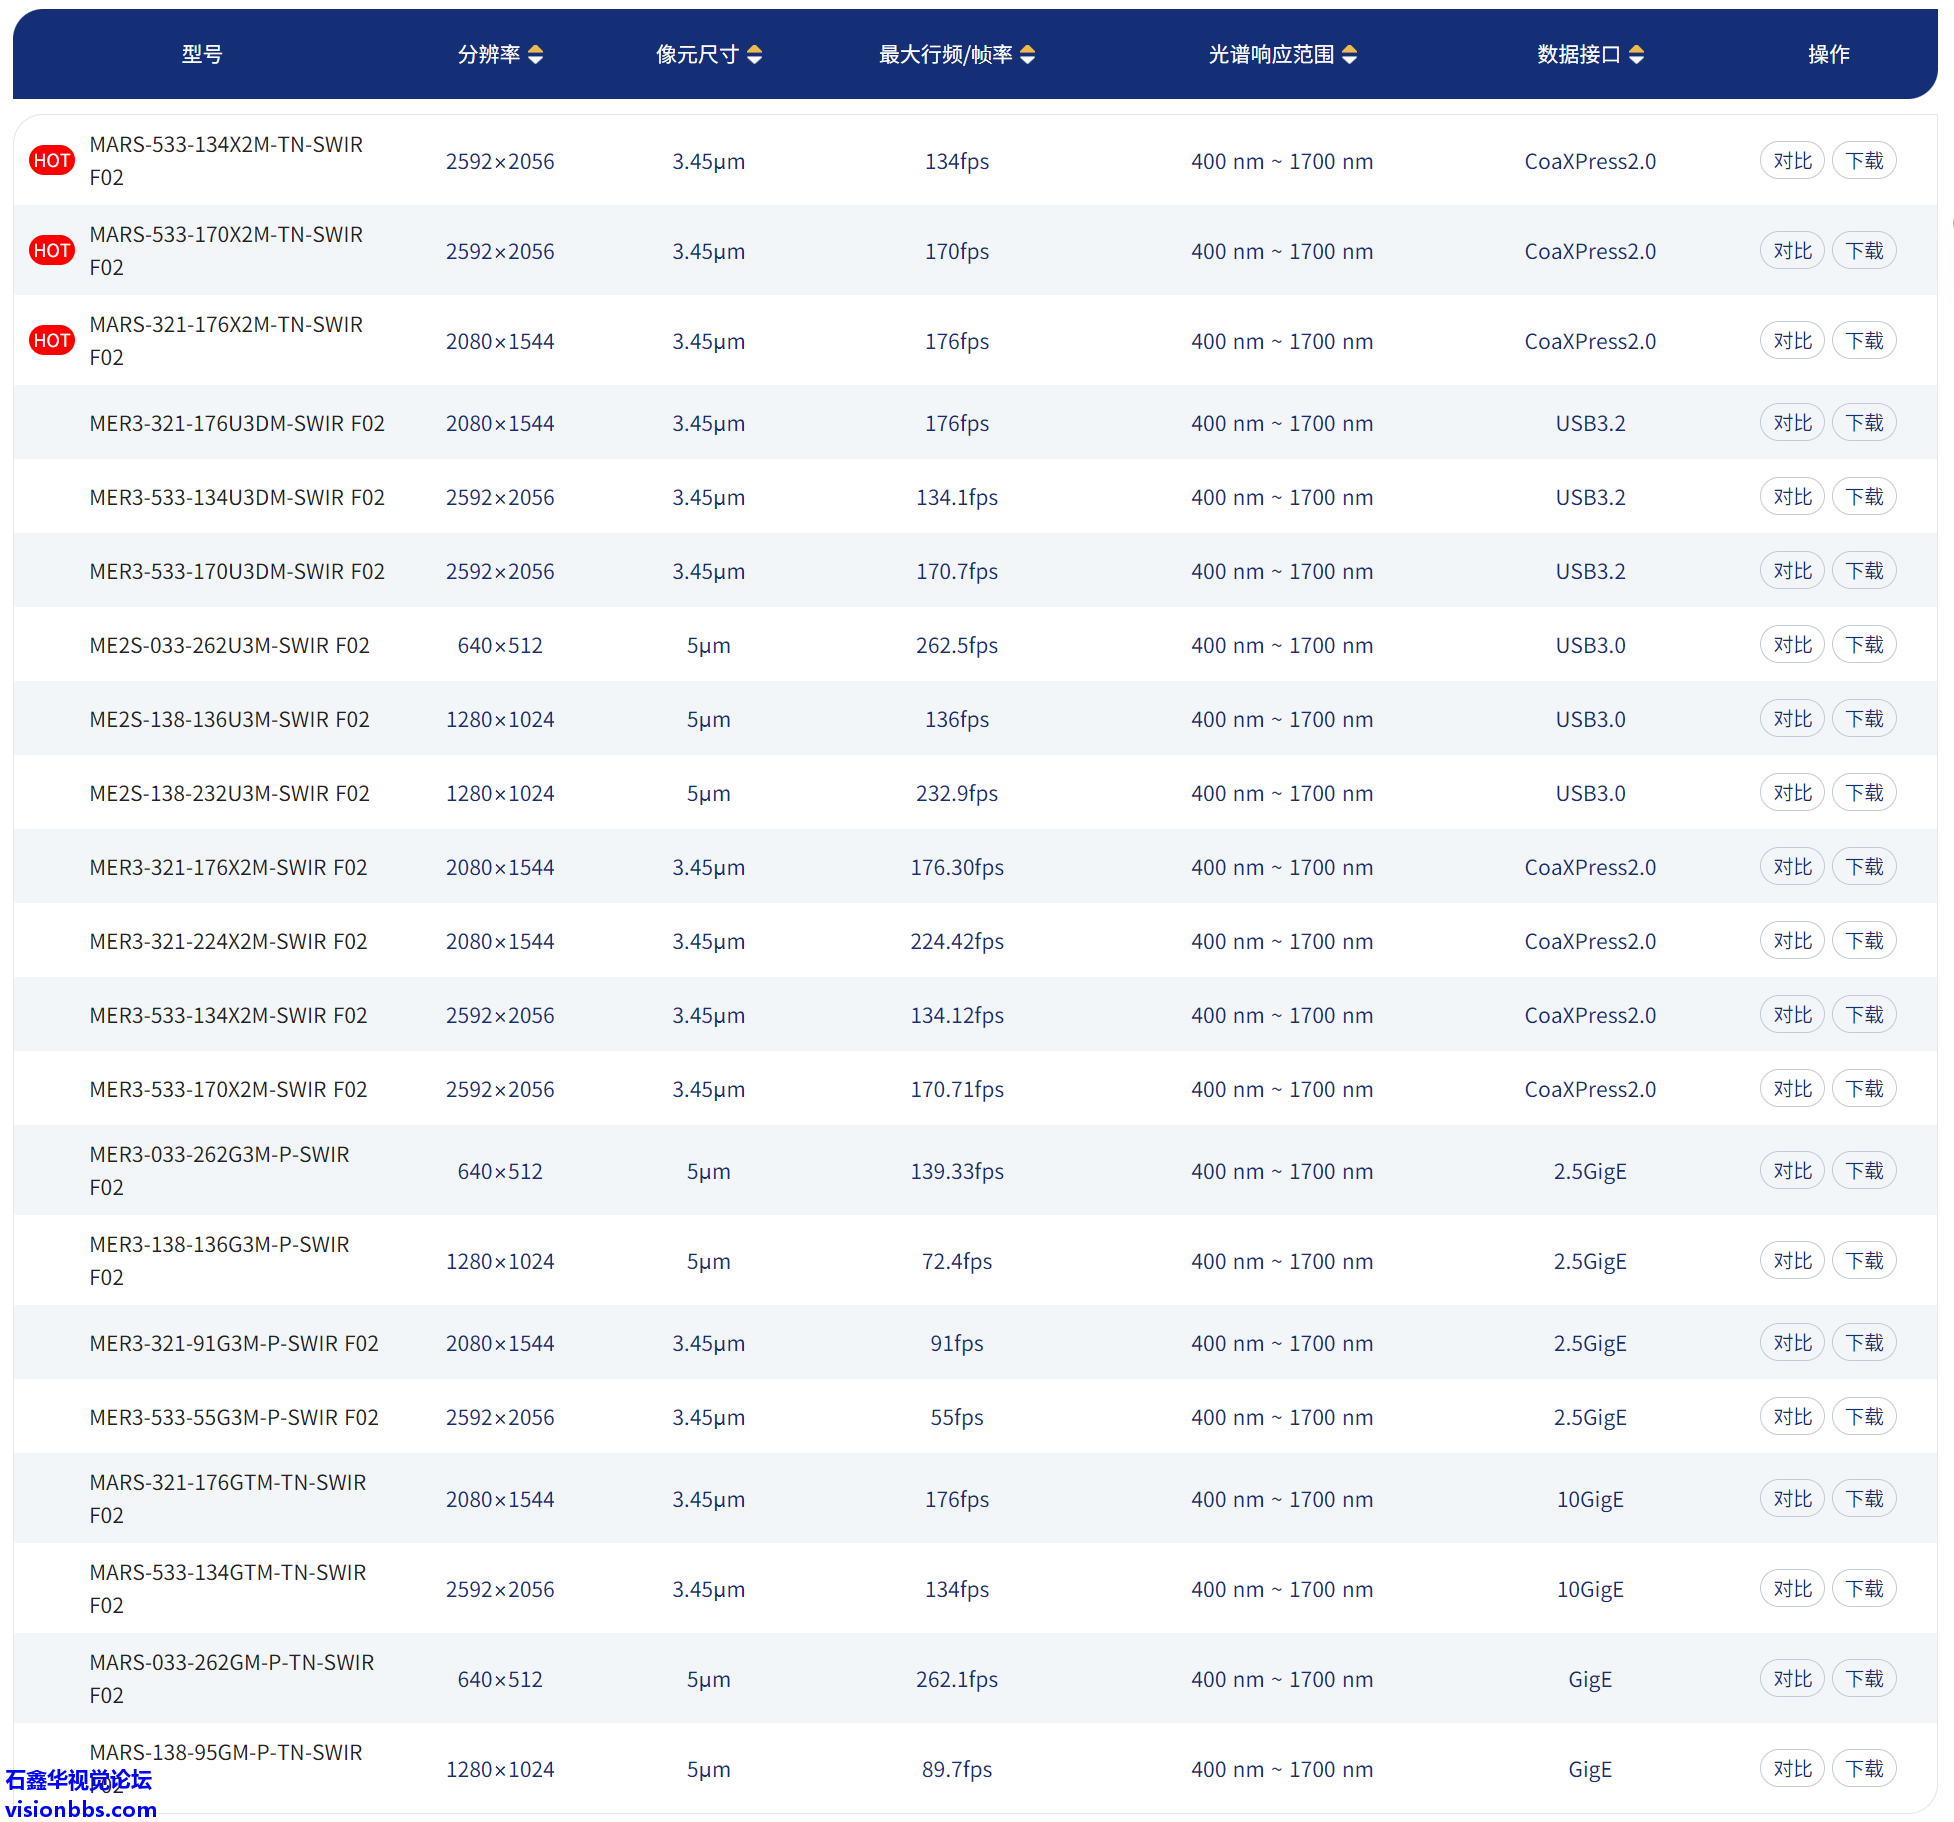Click HOT badge for MARS-533-134X2M-TN-SWIR

tap(52, 161)
